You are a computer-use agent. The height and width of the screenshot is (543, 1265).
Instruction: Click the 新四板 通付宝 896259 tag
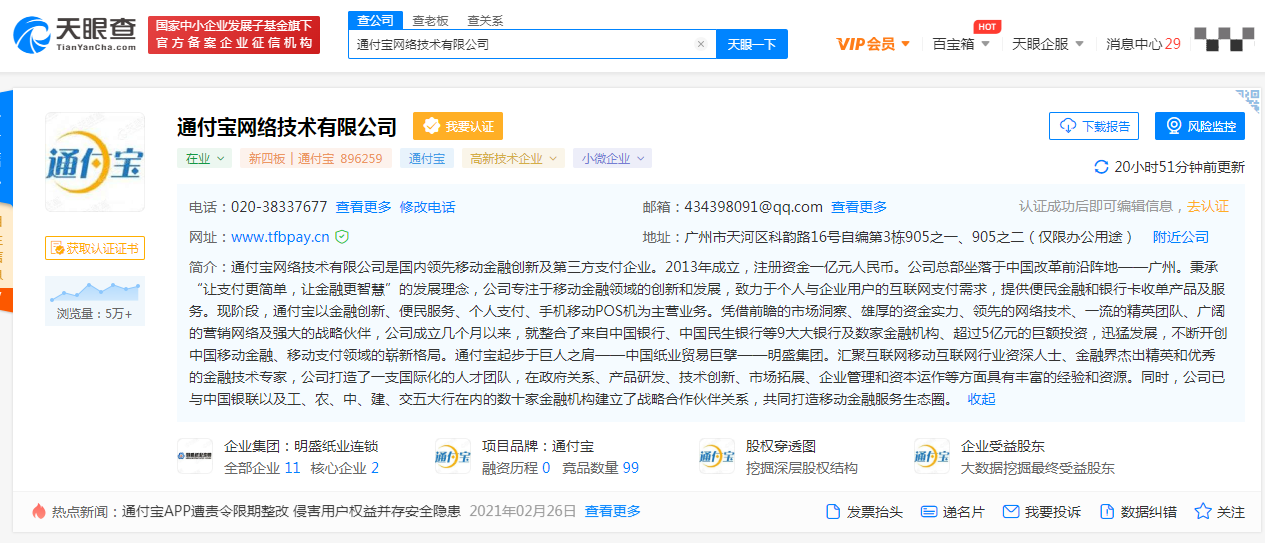(x=316, y=158)
